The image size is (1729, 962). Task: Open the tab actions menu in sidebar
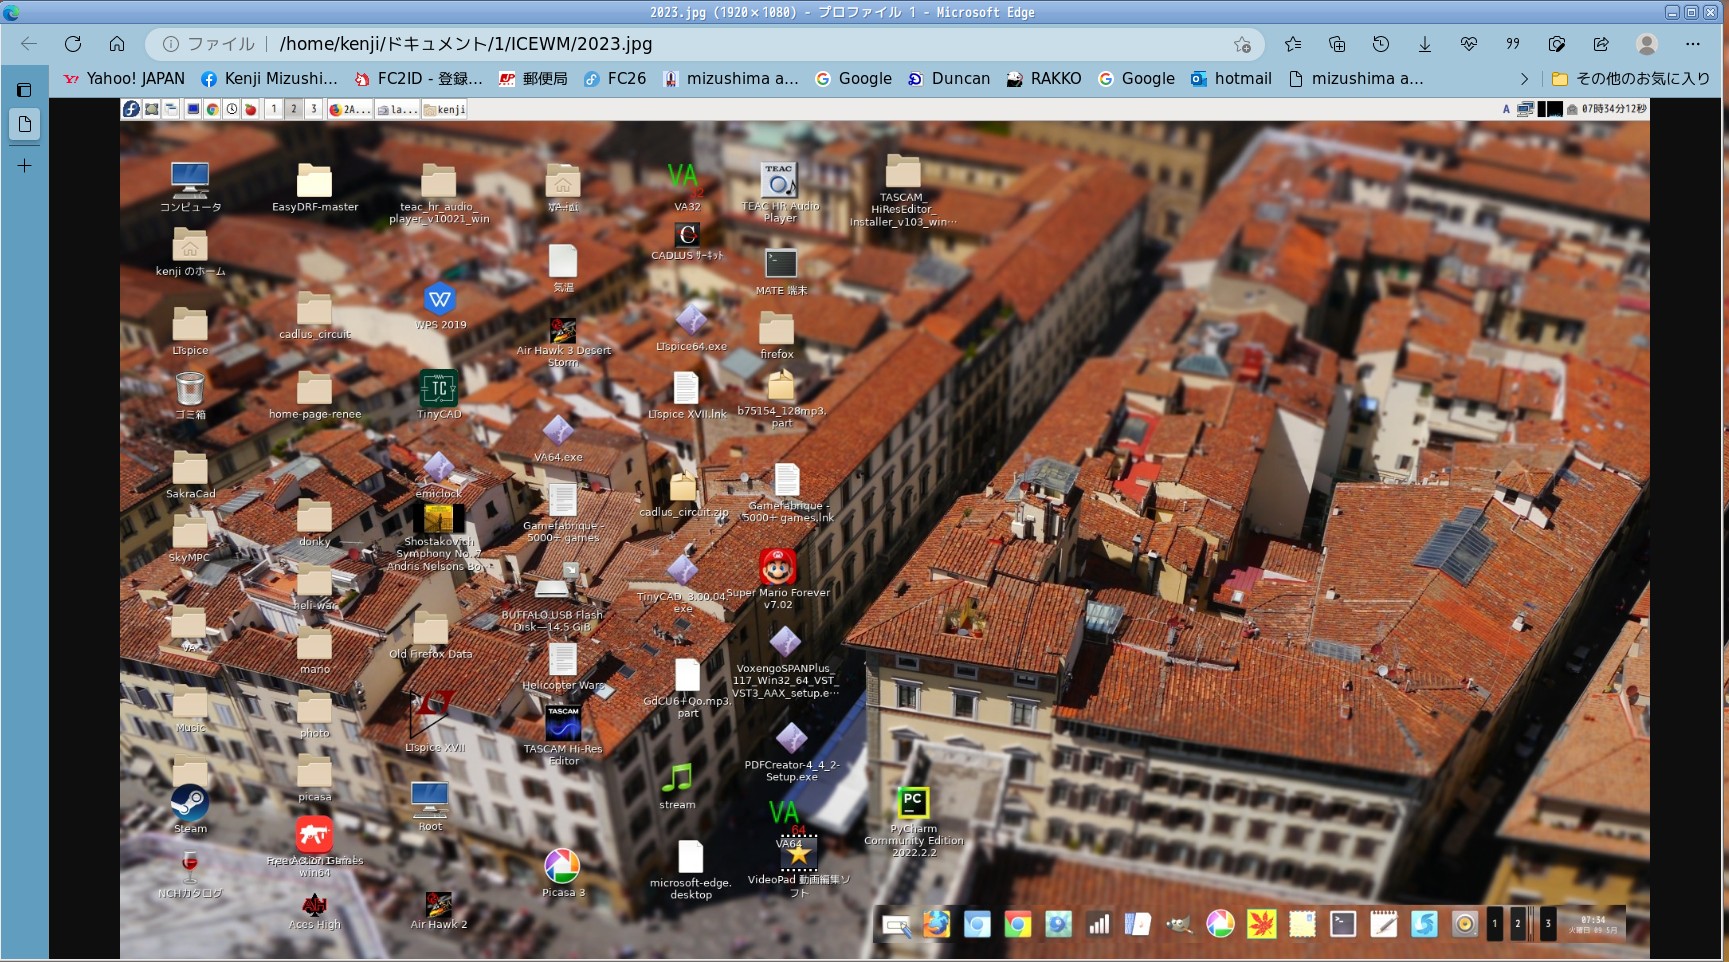[x=24, y=90]
